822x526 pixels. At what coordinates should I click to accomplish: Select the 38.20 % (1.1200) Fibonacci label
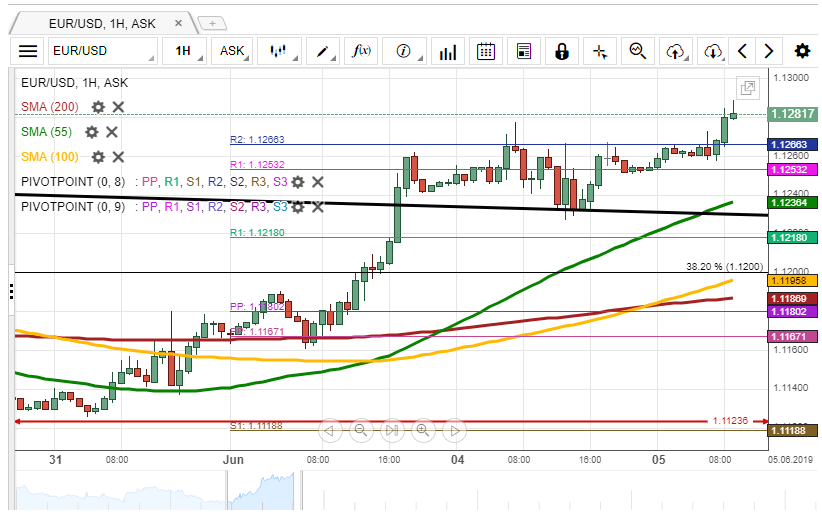click(x=724, y=267)
